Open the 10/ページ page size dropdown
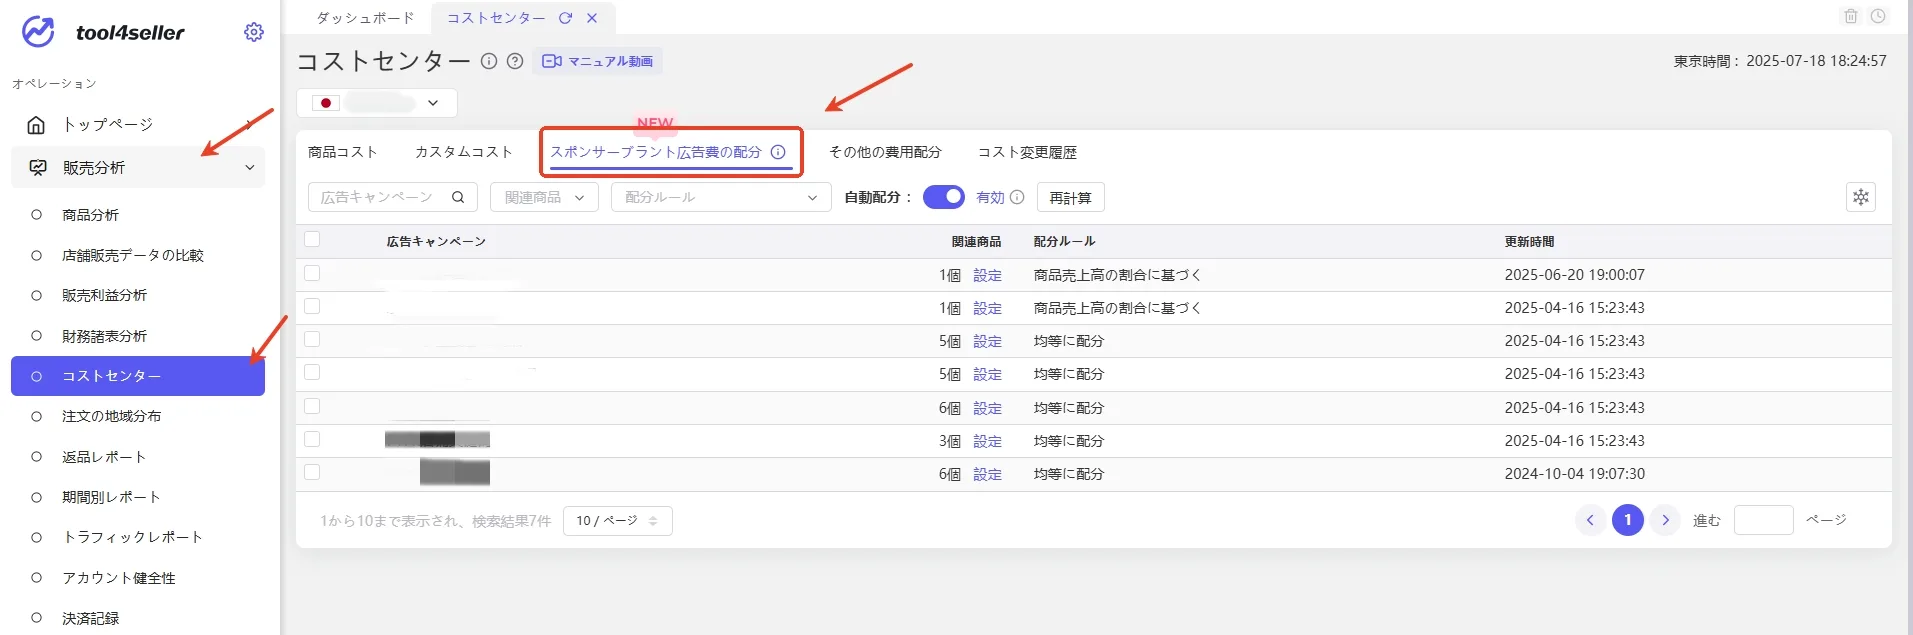This screenshot has height=635, width=1913. 617,521
